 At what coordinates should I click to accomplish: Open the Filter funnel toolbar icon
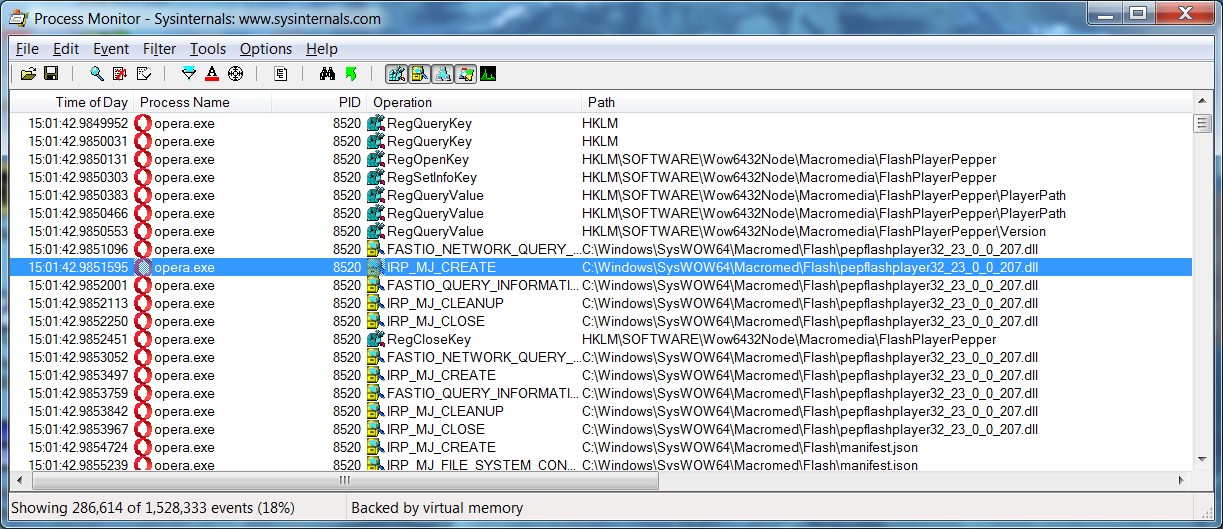189,74
